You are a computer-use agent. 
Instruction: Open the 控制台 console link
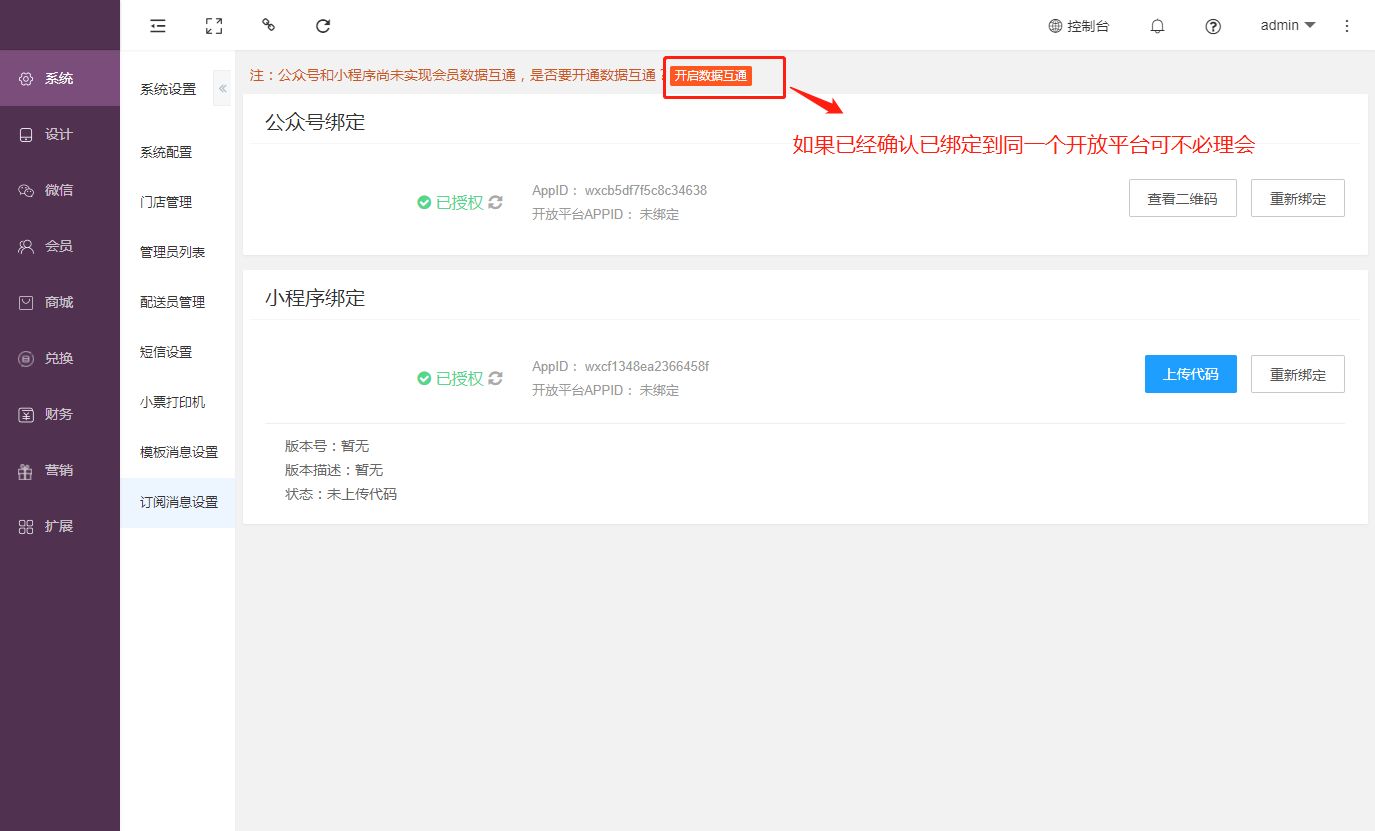click(x=1078, y=26)
